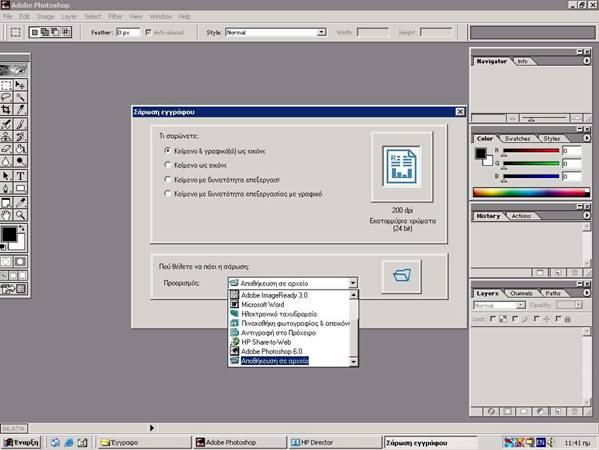Click the red R color slider
Image resolution: width=599 pixels, height=450 pixels.
click(x=531, y=151)
